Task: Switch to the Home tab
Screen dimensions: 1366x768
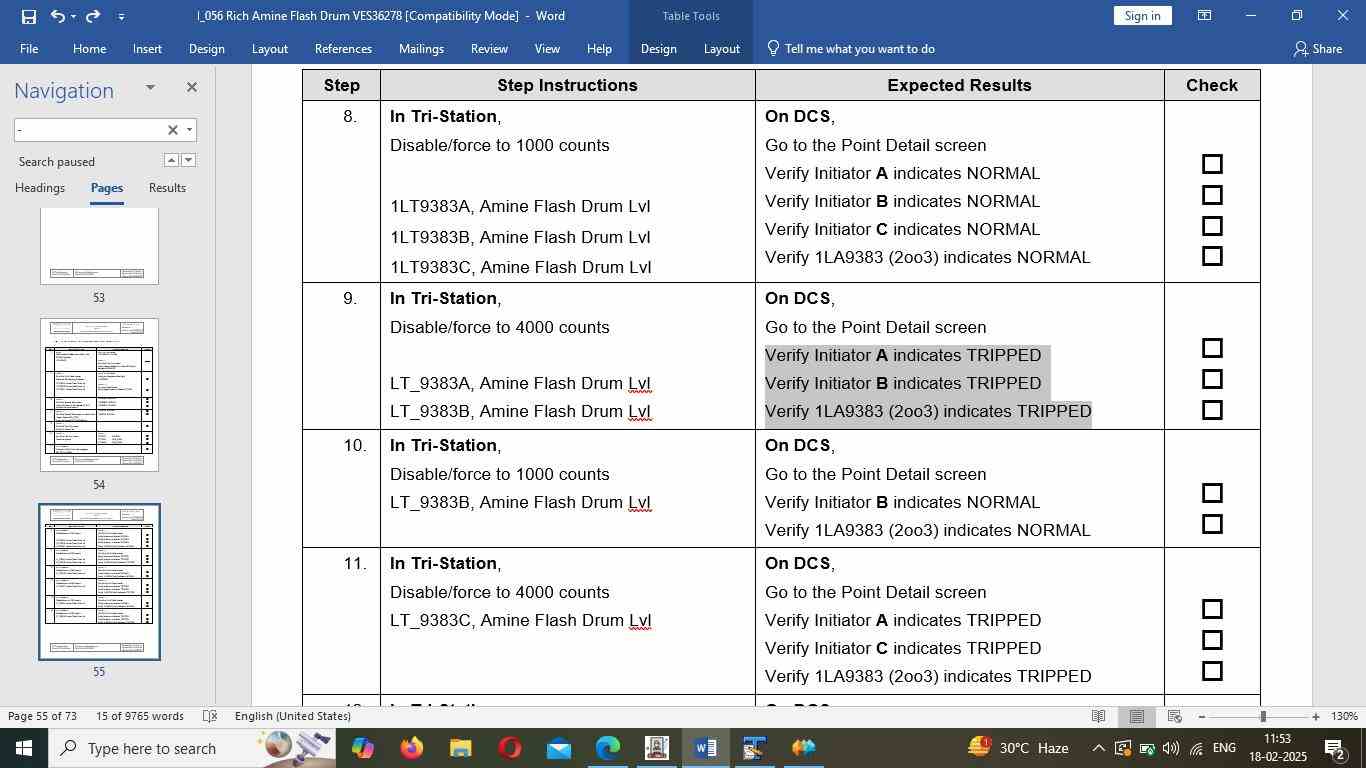Action: click(x=89, y=48)
